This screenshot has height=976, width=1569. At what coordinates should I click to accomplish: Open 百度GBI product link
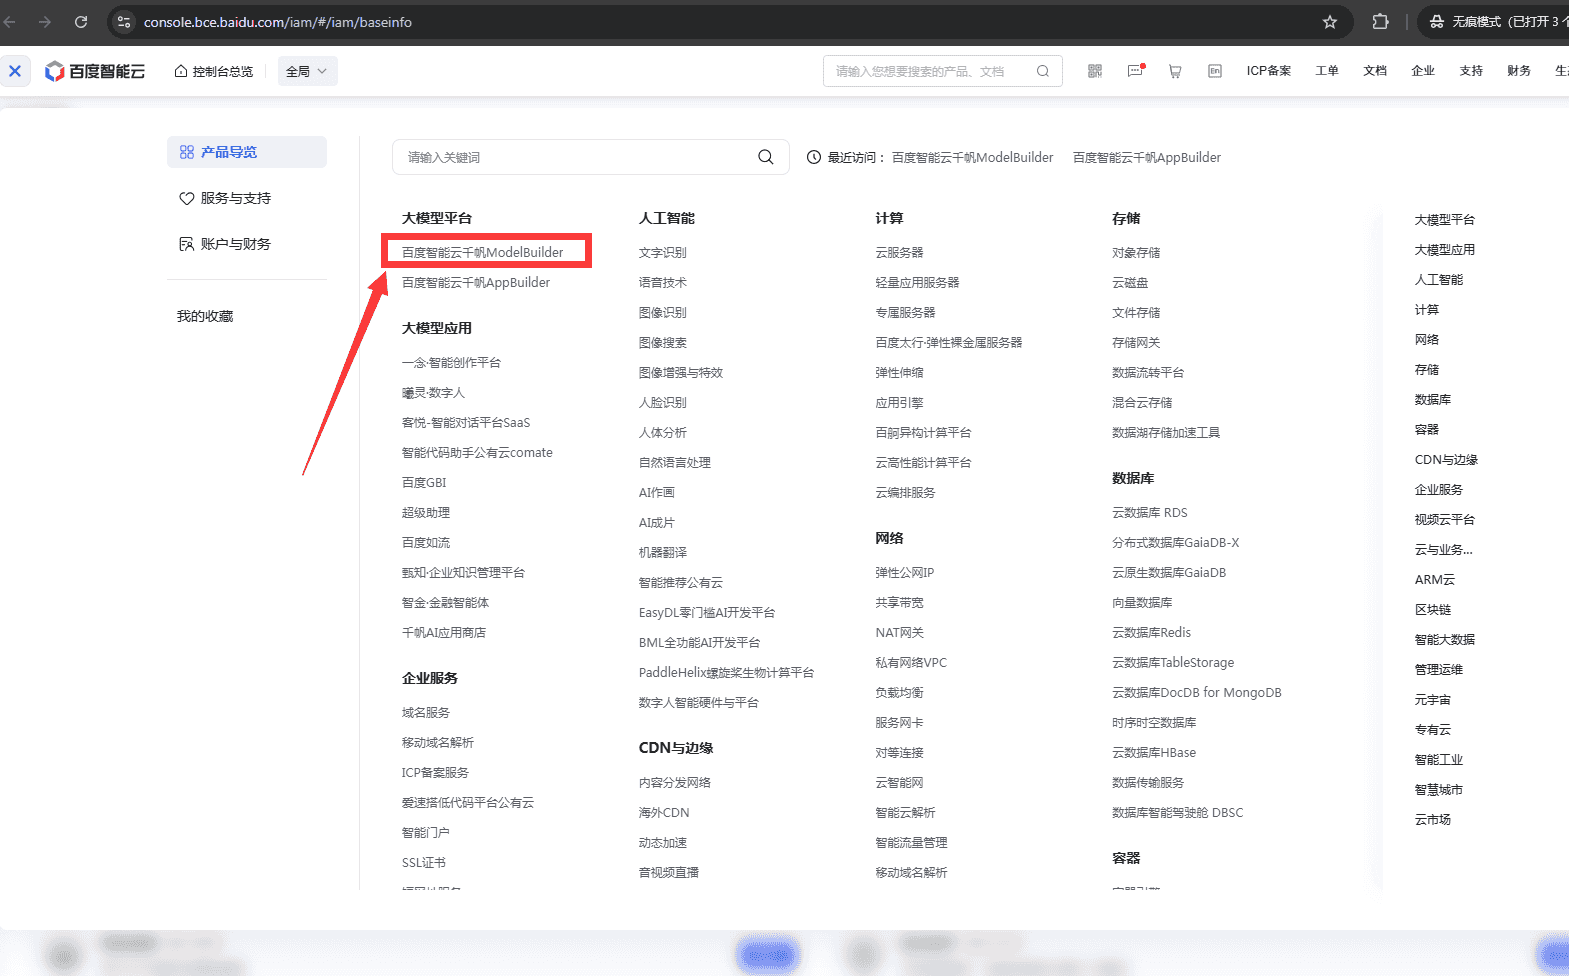[424, 482]
